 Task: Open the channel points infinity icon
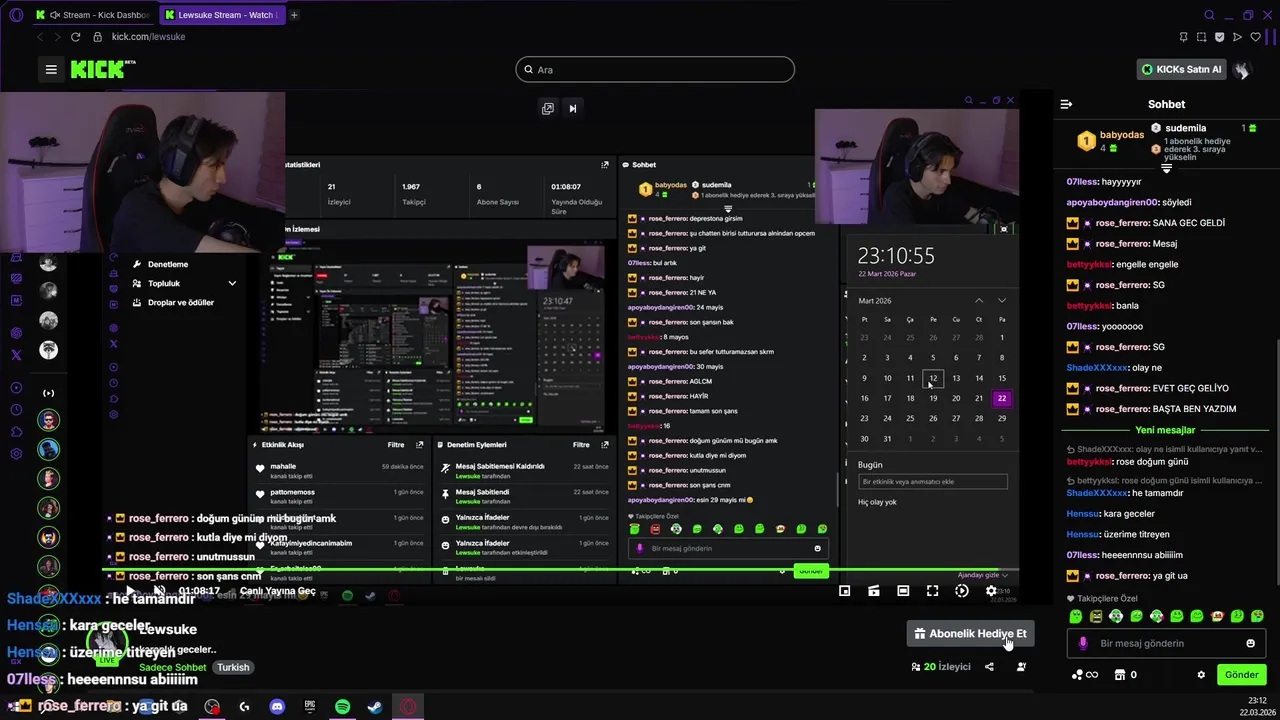point(1085,675)
